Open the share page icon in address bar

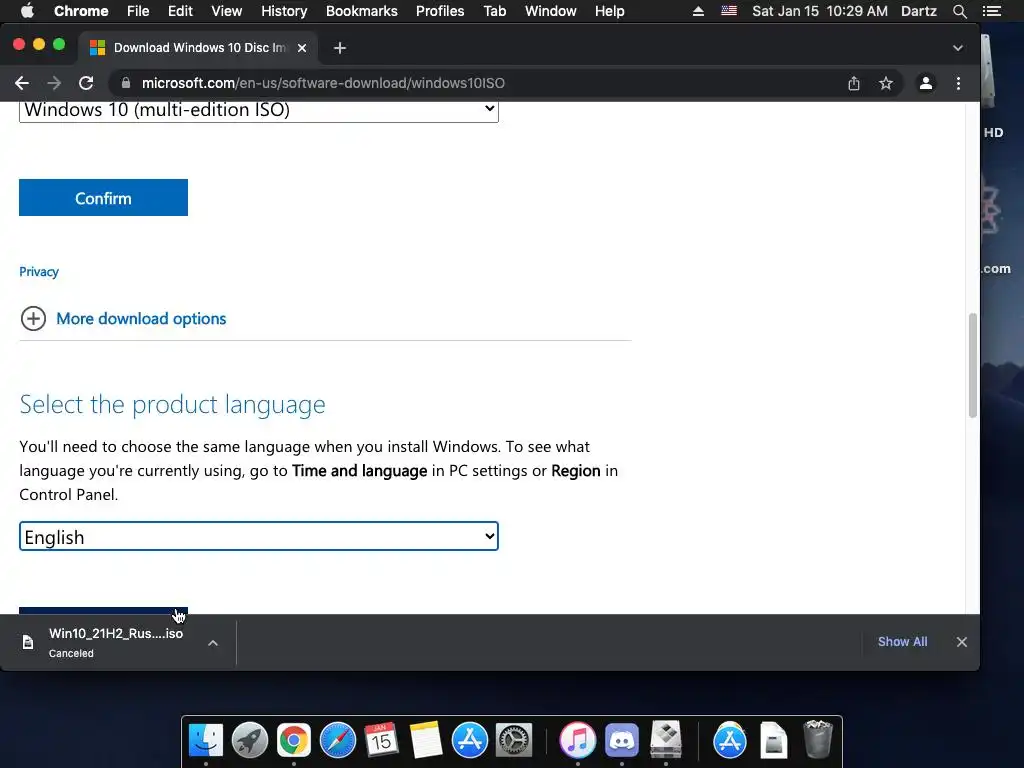click(854, 84)
